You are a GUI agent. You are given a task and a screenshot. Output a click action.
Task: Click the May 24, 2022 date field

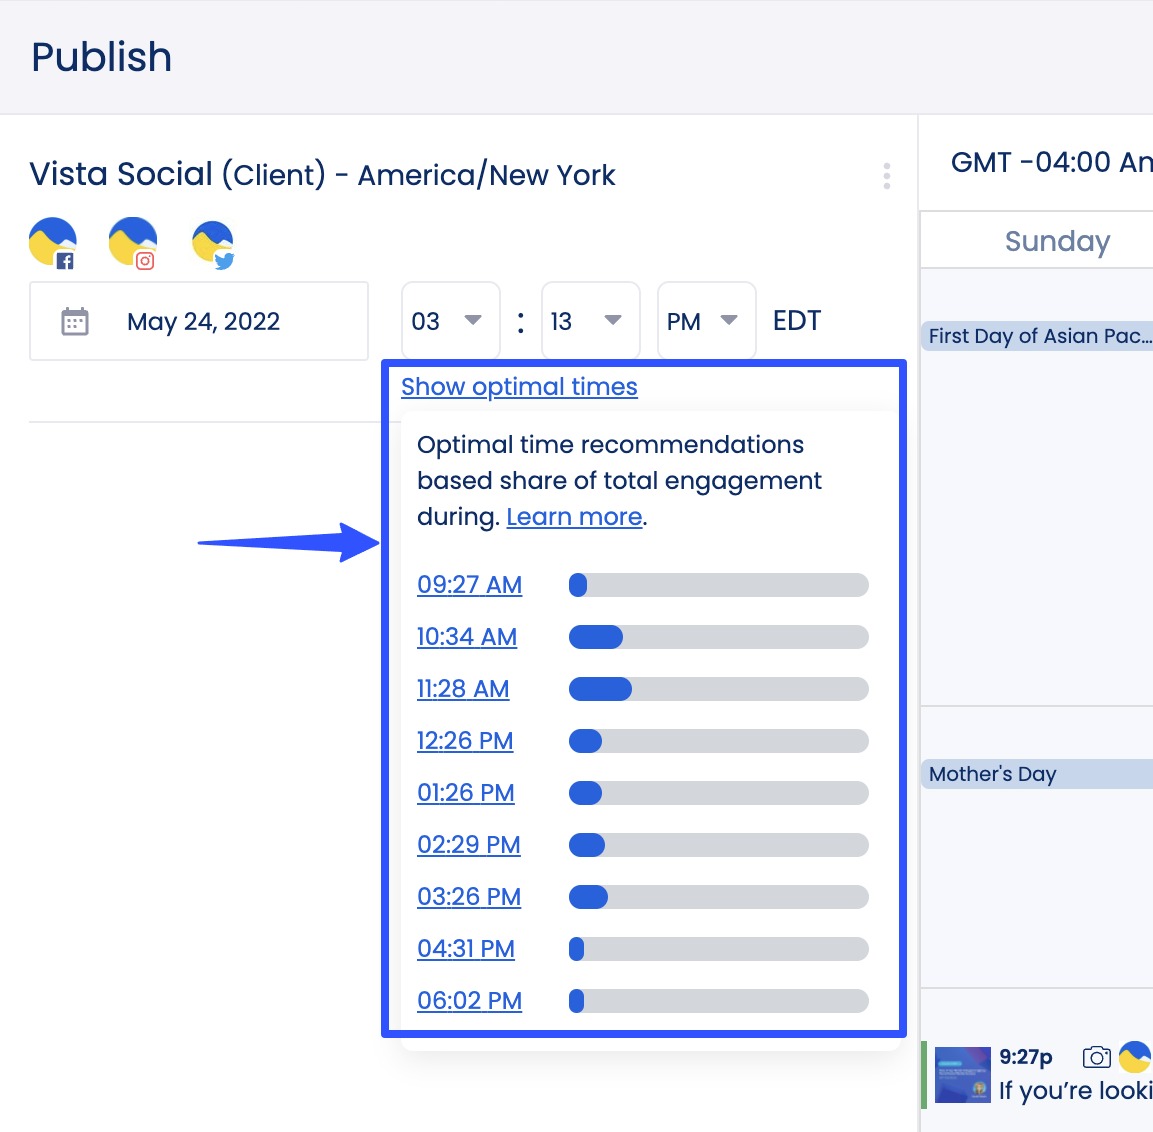pyautogui.click(x=203, y=321)
